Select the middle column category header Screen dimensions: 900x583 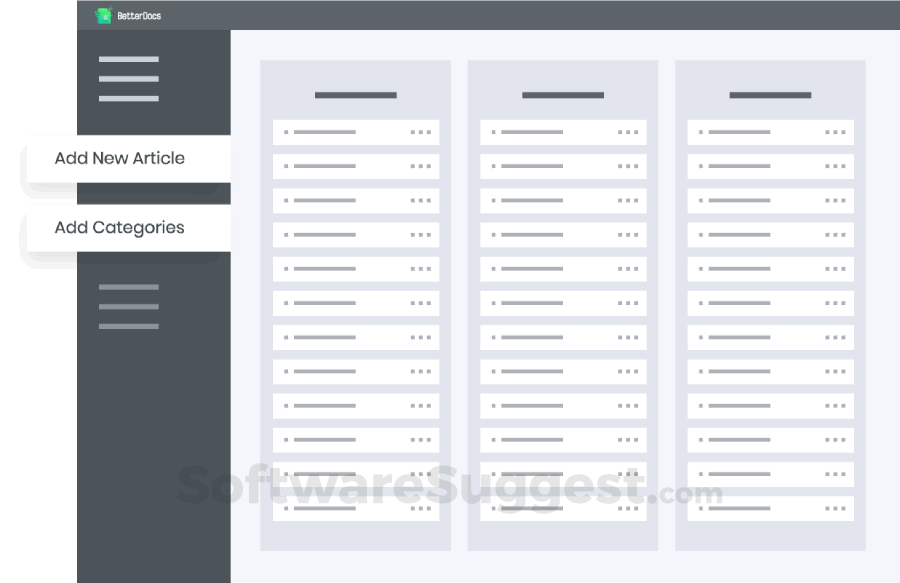(x=562, y=95)
